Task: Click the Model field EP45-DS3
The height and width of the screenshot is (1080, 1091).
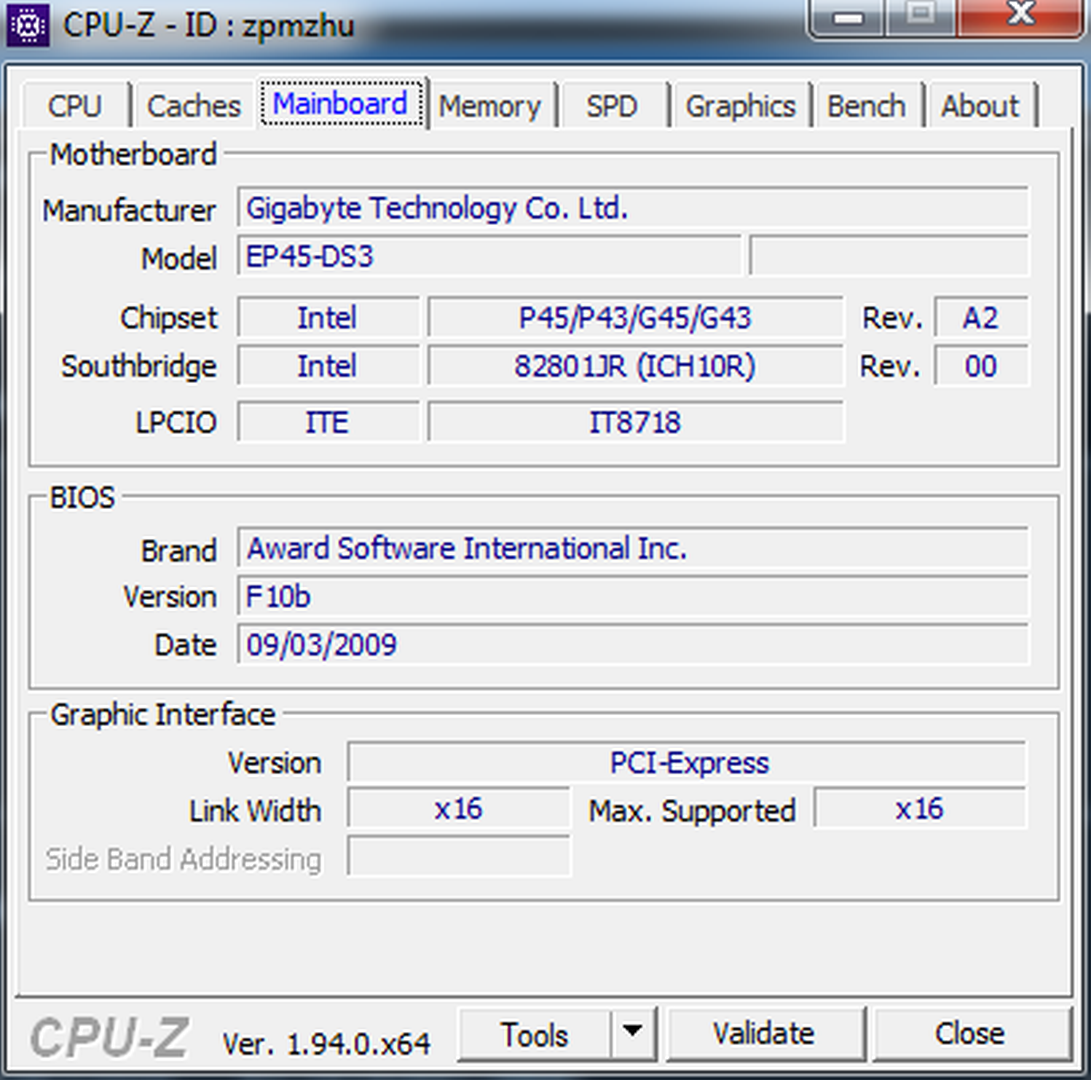Action: [489, 256]
